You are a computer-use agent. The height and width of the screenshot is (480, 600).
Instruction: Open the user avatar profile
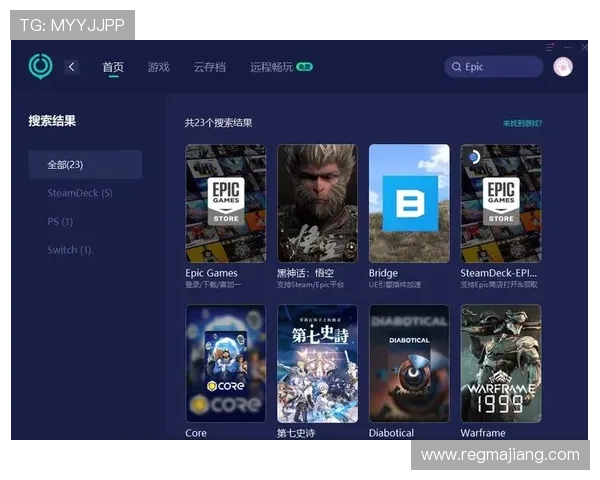tap(562, 67)
